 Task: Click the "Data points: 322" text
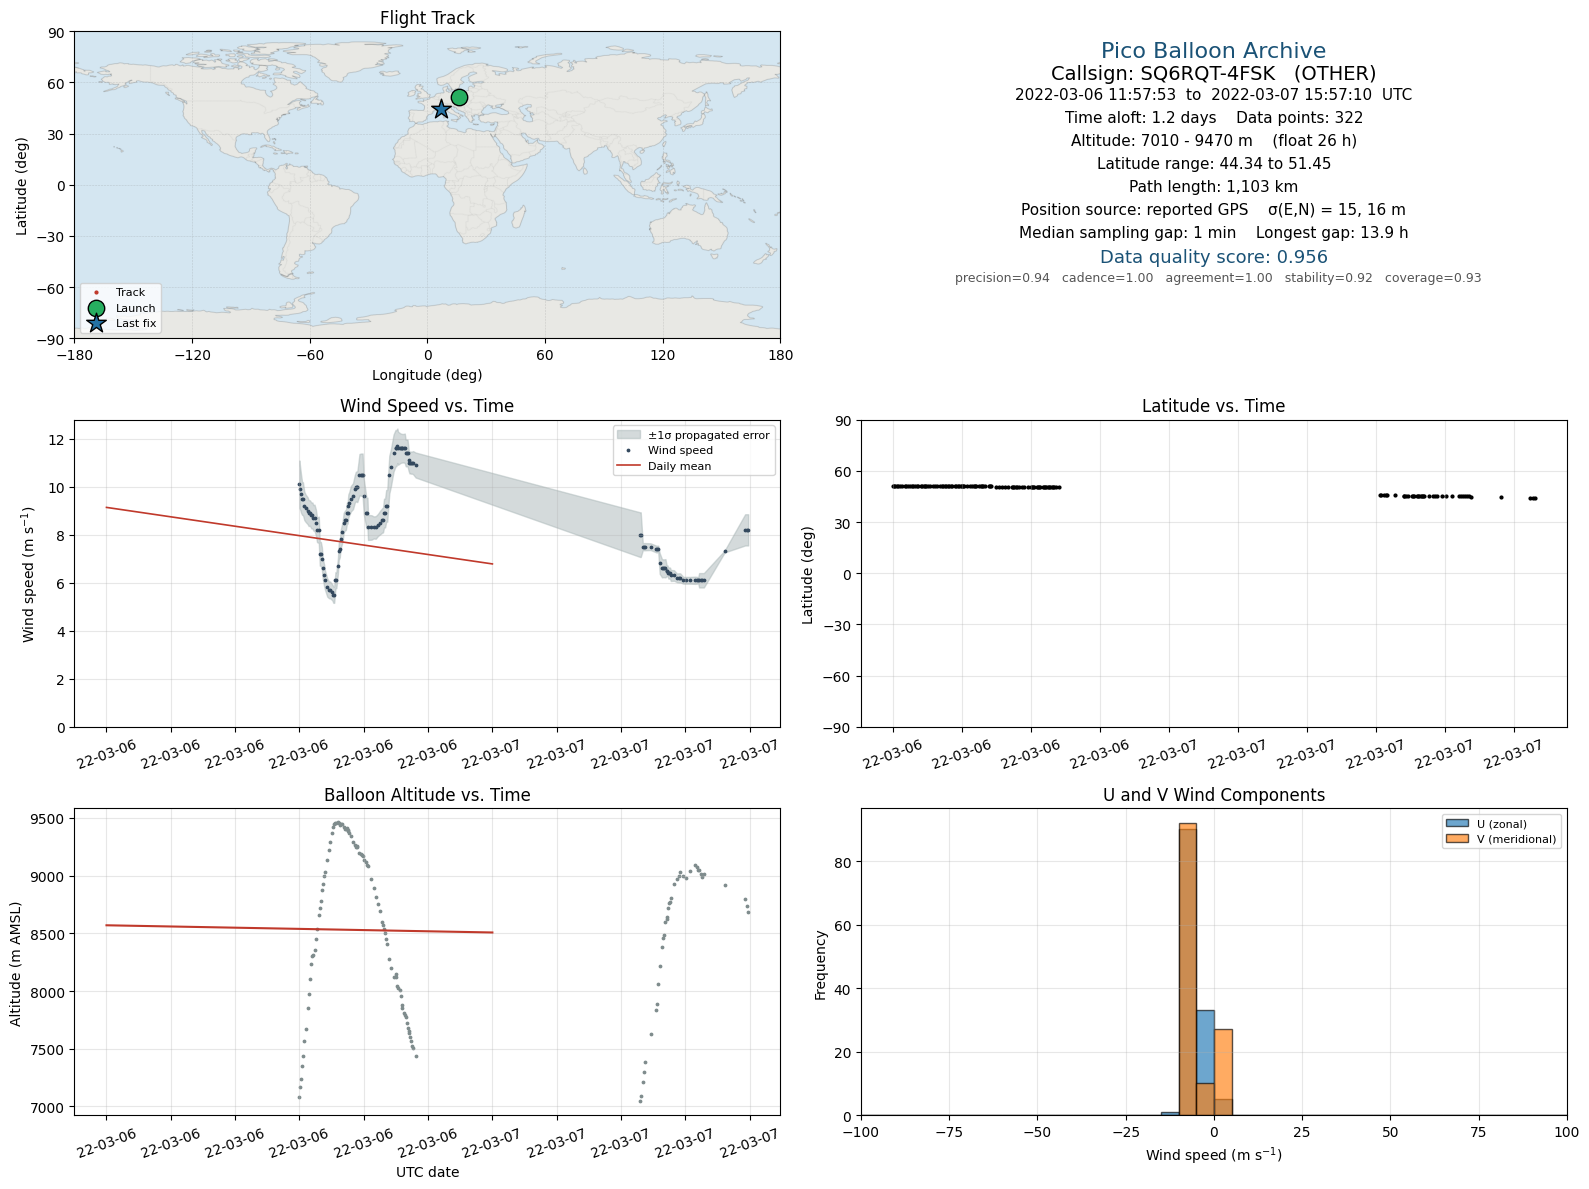coord(1300,118)
